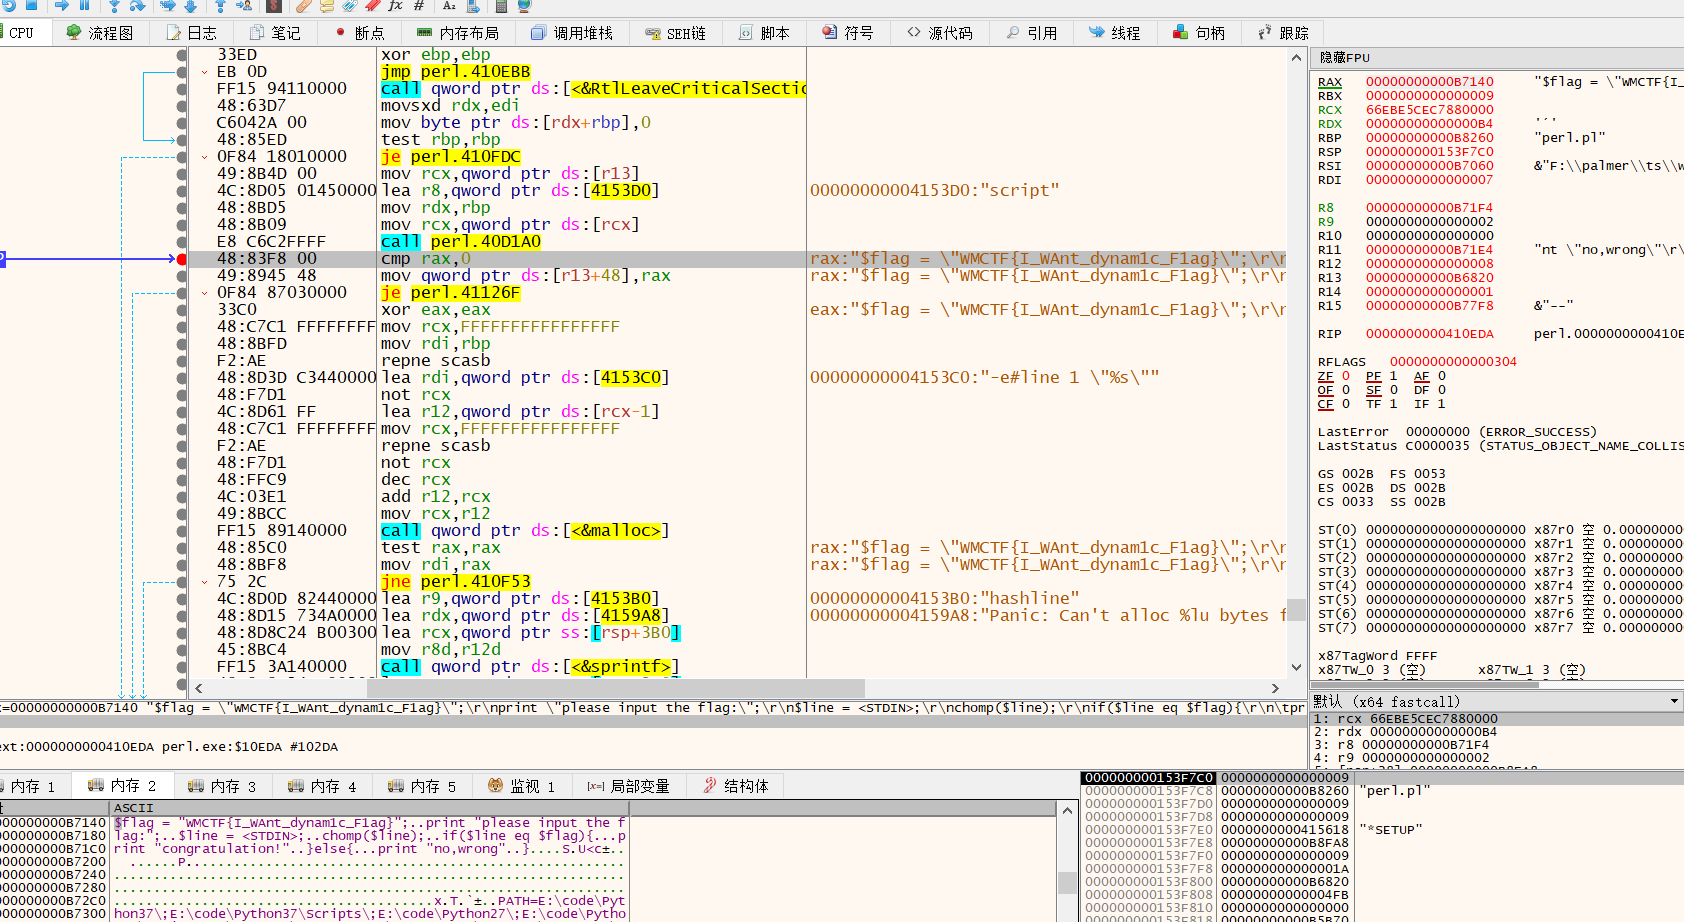The height and width of the screenshot is (922, 1684).
Task: Collapse the branch arrow beside jne perl.410F53
Action: pyautogui.click(x=206, y=581)
